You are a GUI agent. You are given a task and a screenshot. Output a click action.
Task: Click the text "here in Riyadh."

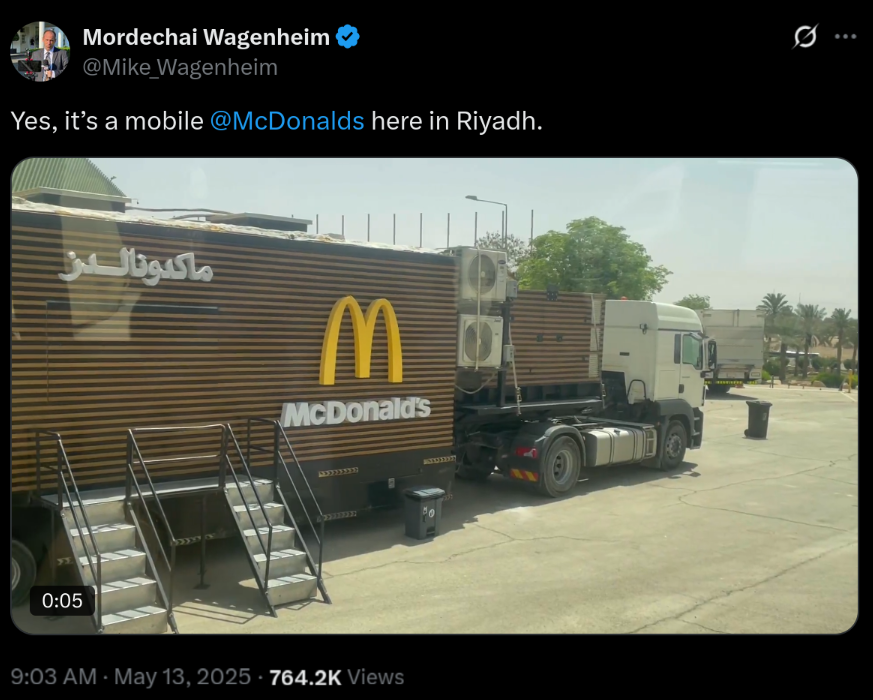pyautogui.click(x=457, y=121)
